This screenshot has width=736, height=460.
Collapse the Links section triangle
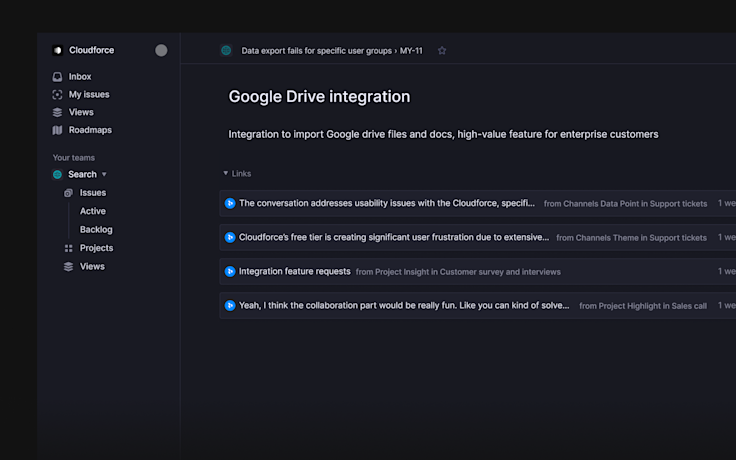pos(225,174)
